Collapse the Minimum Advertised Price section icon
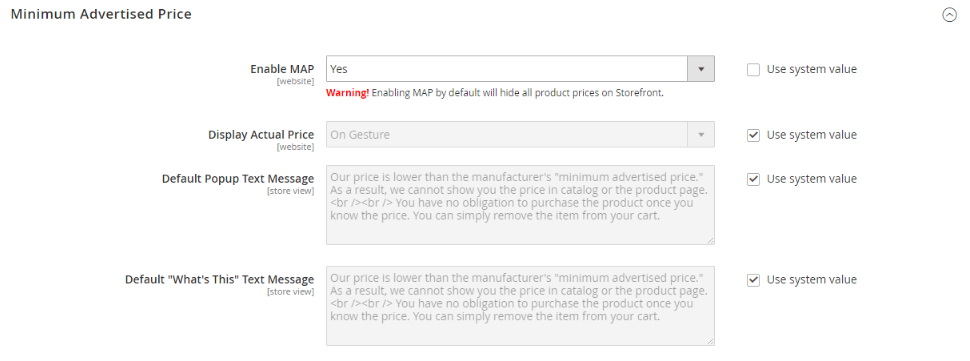The image size is (970, 361). pyautogui.click(x=949, y=15)
